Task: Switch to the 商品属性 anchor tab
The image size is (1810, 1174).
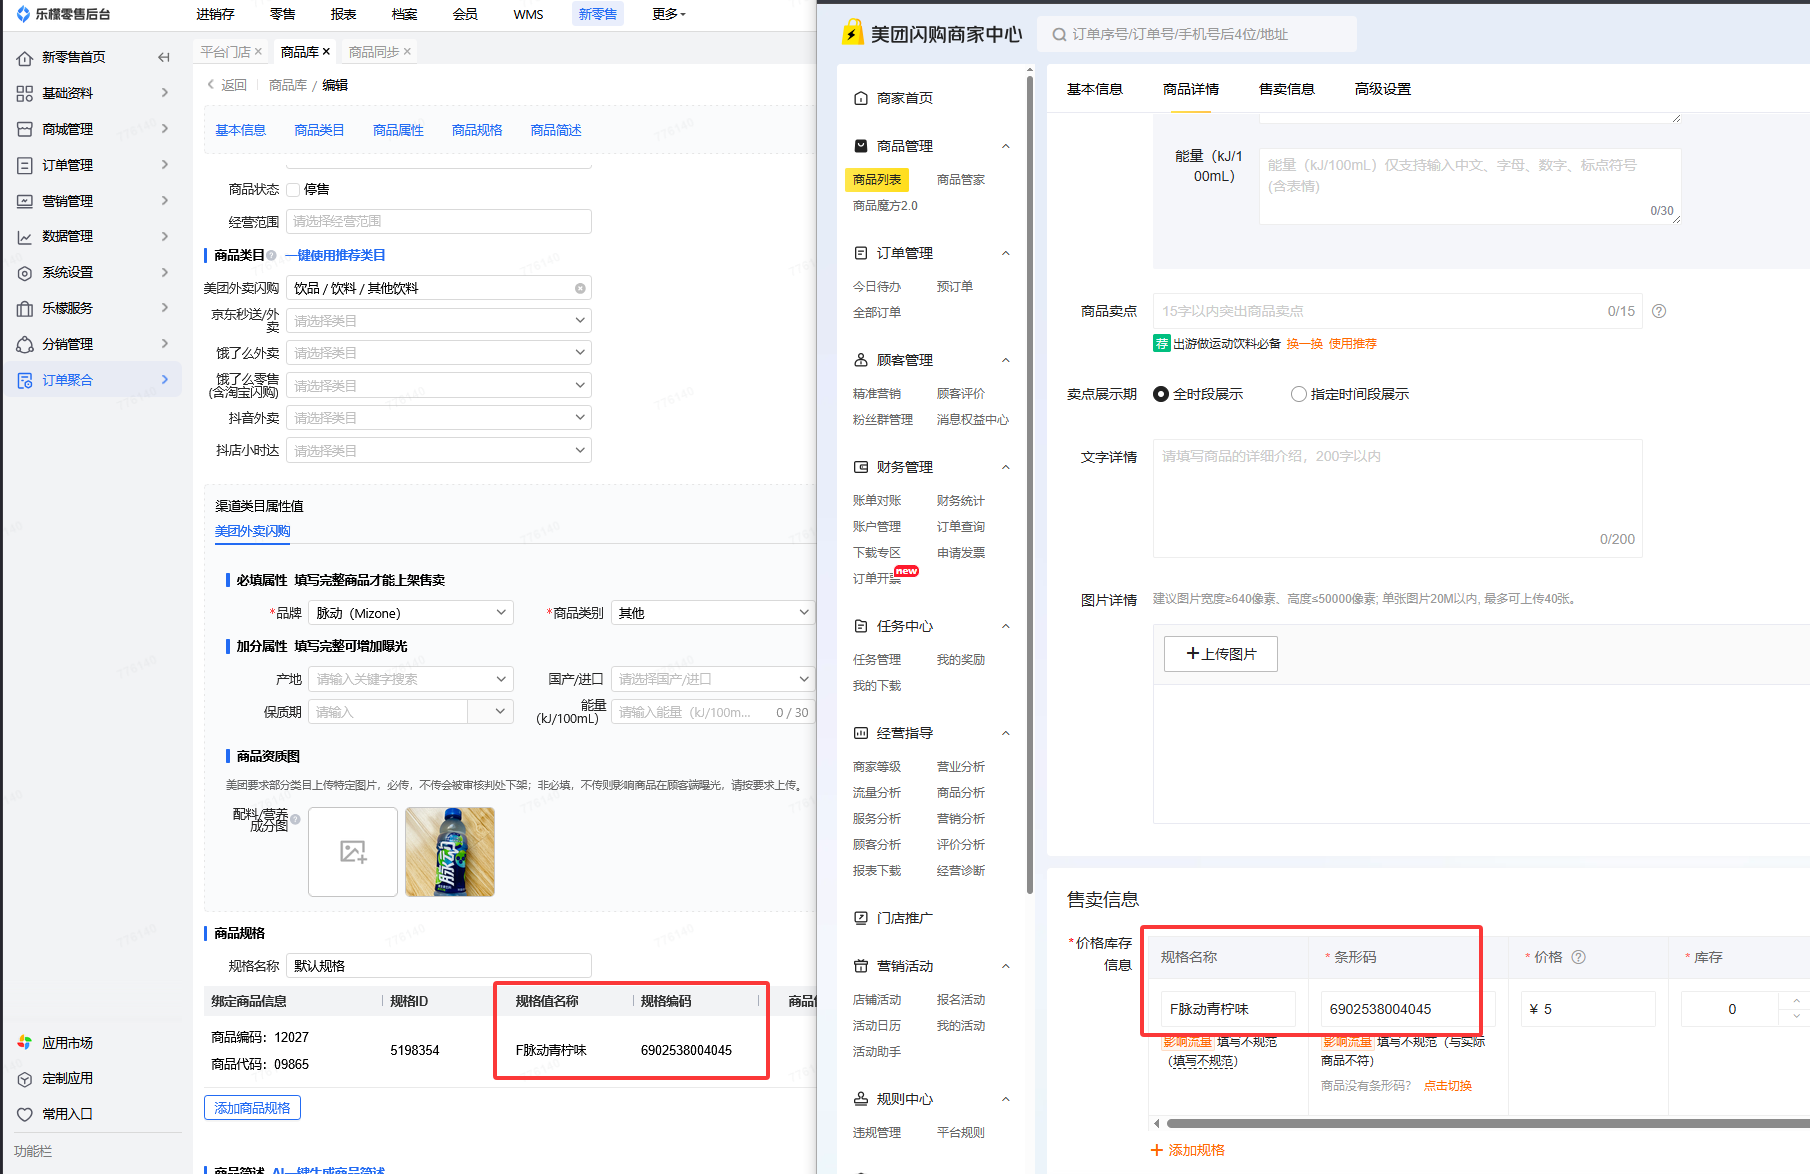Action: coord(398,130)
